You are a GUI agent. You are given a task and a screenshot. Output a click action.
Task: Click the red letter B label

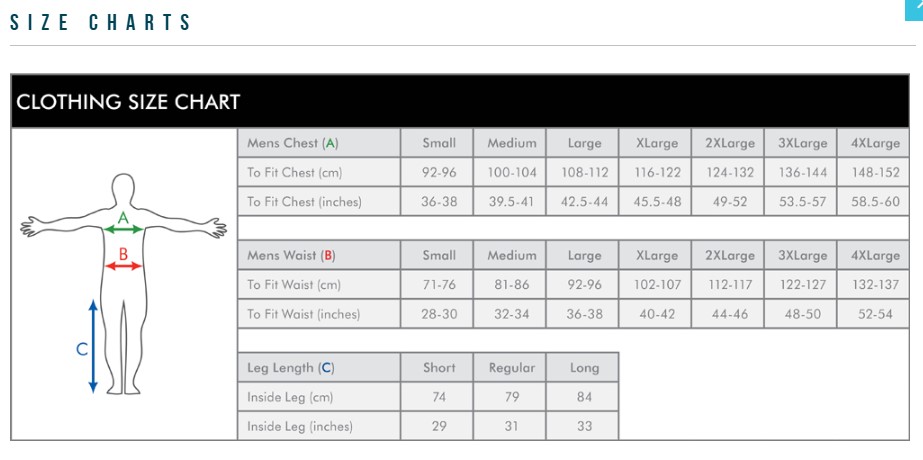click(123, 254)
